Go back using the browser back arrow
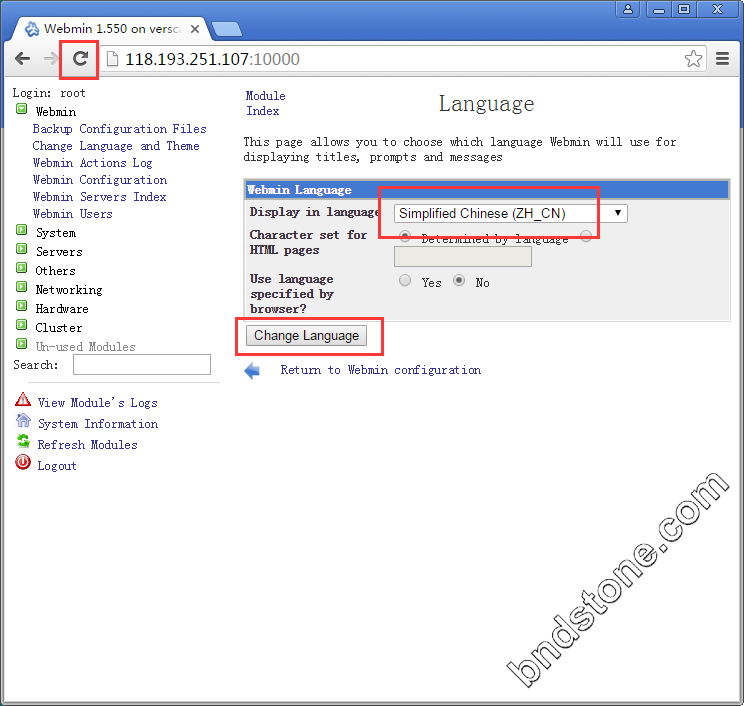 [22, 59]
